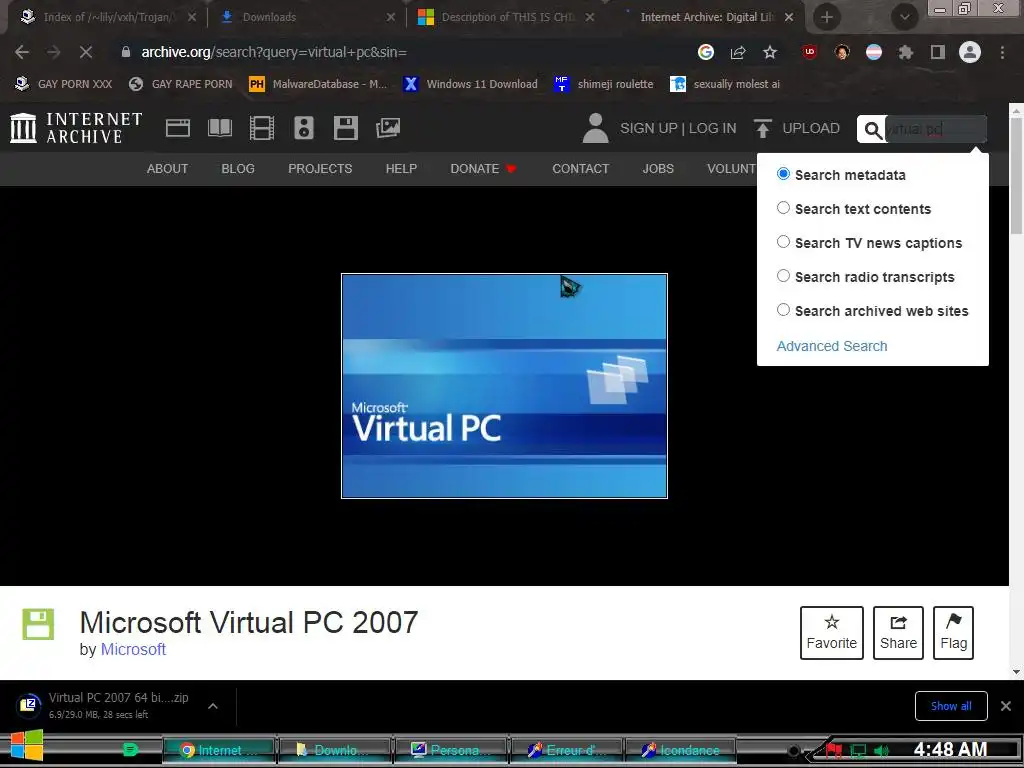The height and width of the screenshot is (768, 1024).
Task: Go back to the previous page
Action: coord(22,52)
